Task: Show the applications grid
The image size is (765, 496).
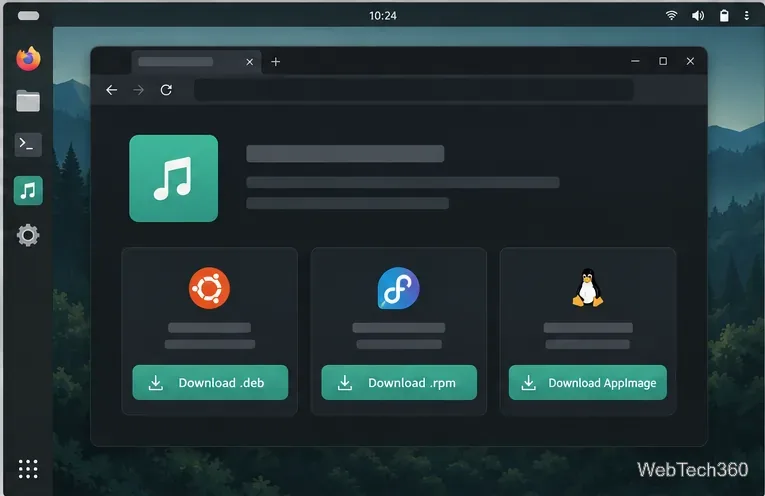Action: tap(28, 469)
